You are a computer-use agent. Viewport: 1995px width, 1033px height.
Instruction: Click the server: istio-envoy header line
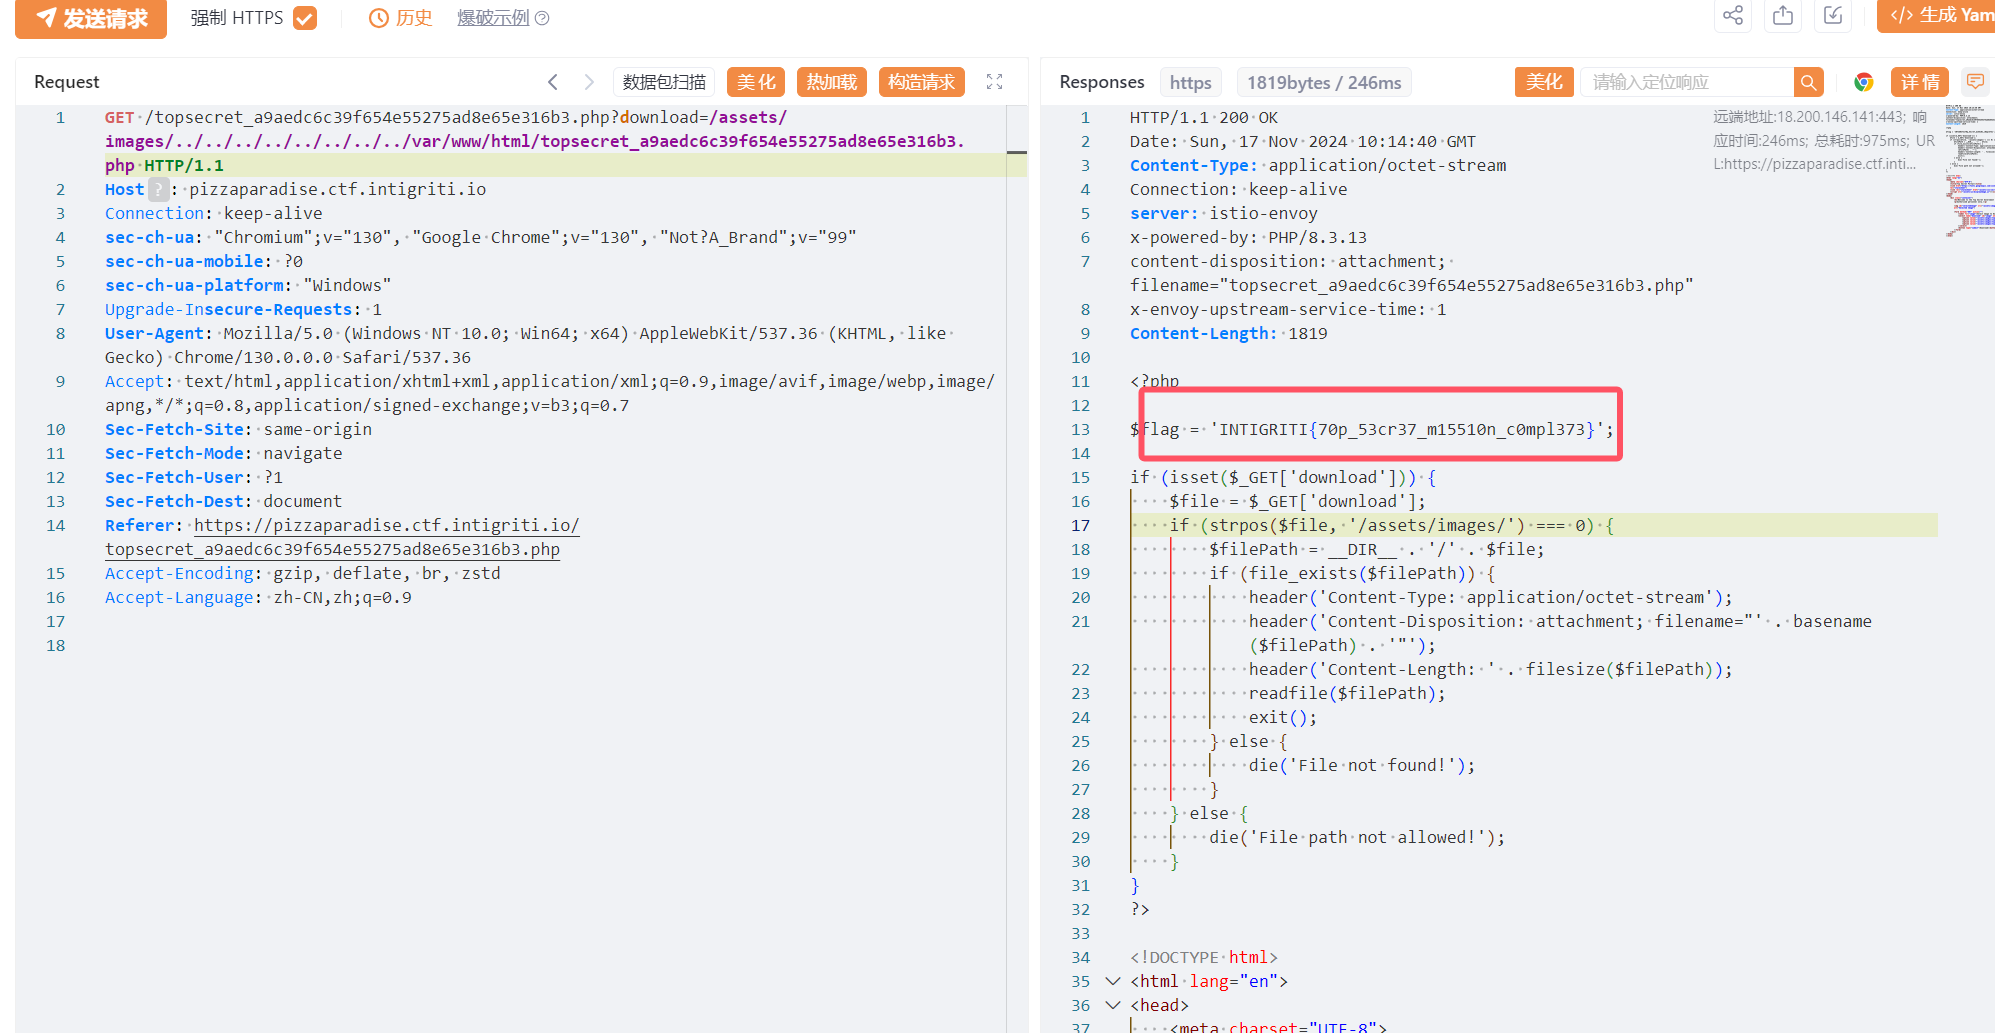[x=1224, y=213]
